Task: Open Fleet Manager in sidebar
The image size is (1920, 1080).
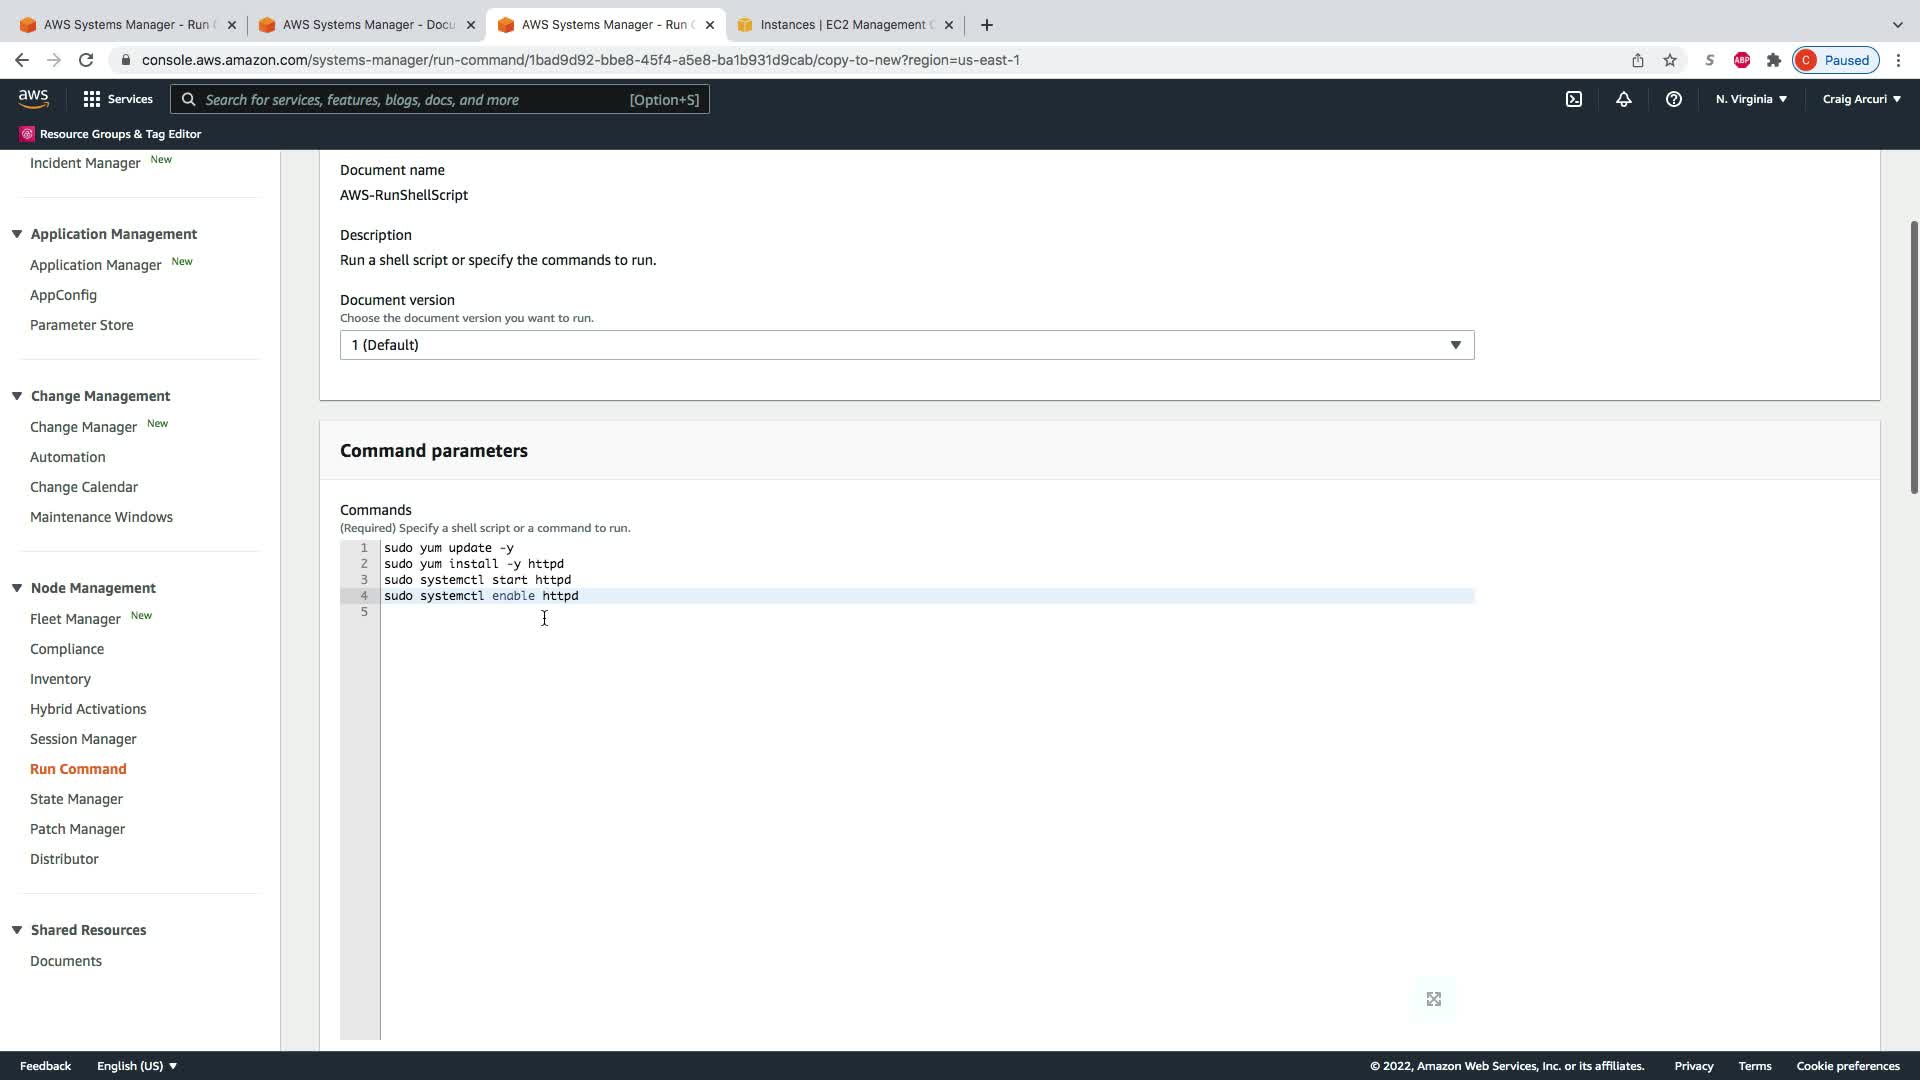Action: (x=75, y=619)
